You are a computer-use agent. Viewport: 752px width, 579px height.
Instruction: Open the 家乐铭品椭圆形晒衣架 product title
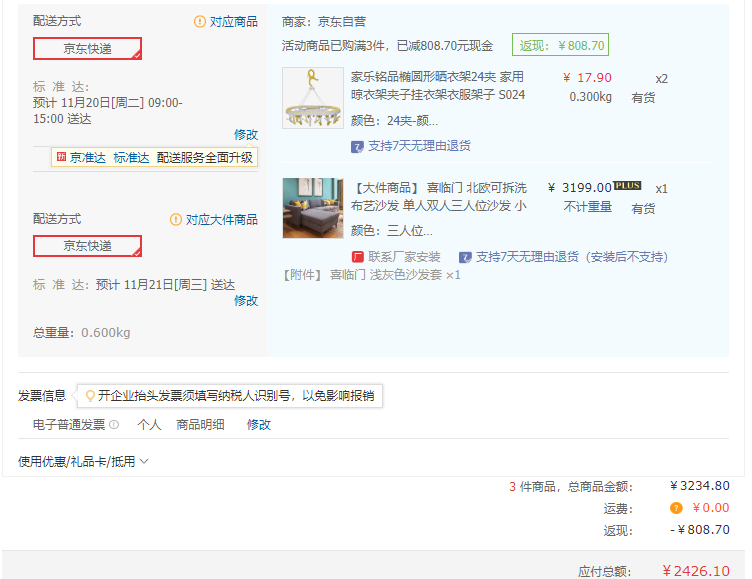[438, 85]
